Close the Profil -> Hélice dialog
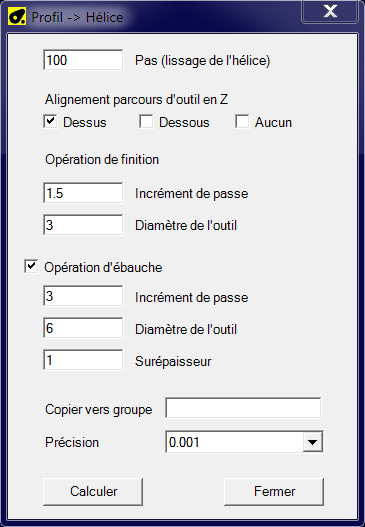 tap(330, 11)
